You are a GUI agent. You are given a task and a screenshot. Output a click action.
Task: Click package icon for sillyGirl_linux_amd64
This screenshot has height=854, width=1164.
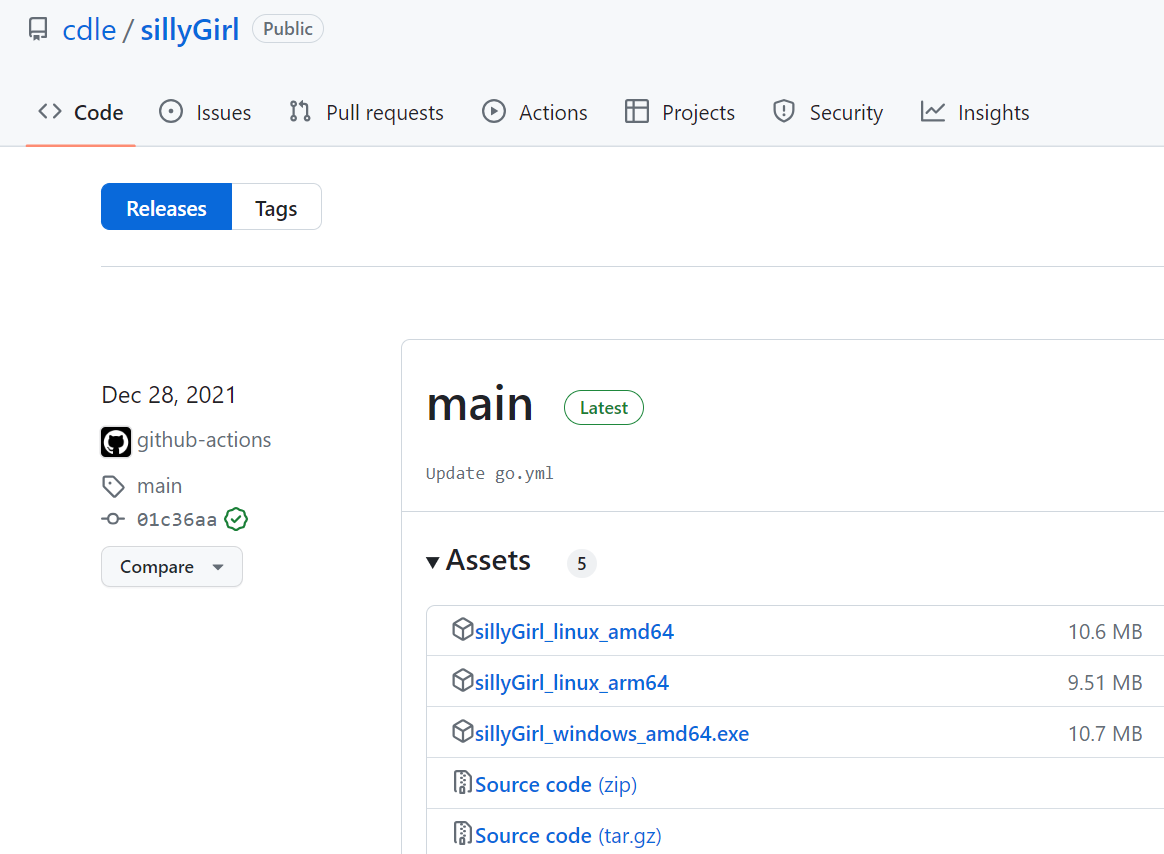tap(462, 629)
